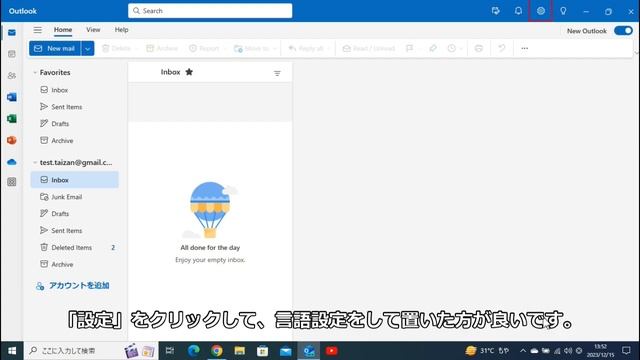
Task: Open Settings gear in title bar
Action: pos(540,11)
